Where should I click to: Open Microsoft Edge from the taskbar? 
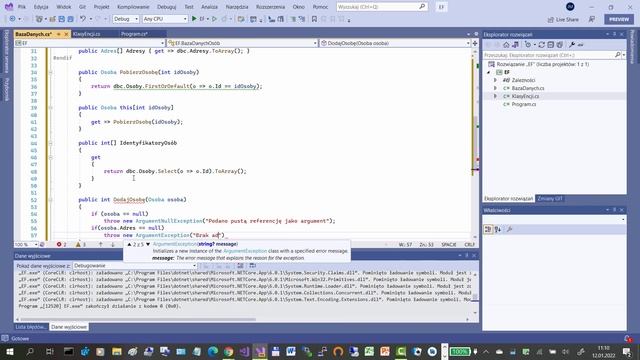[213, 351]
